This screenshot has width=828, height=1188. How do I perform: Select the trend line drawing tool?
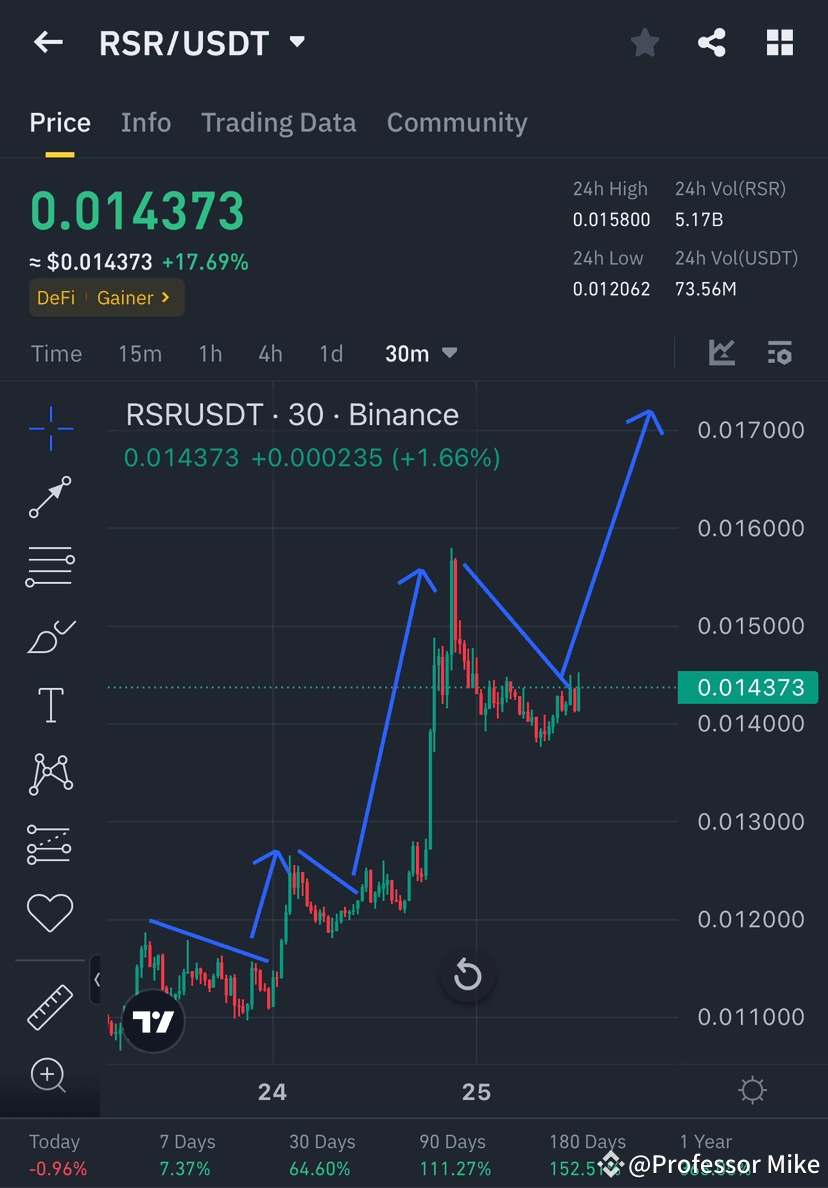(49, 497)
